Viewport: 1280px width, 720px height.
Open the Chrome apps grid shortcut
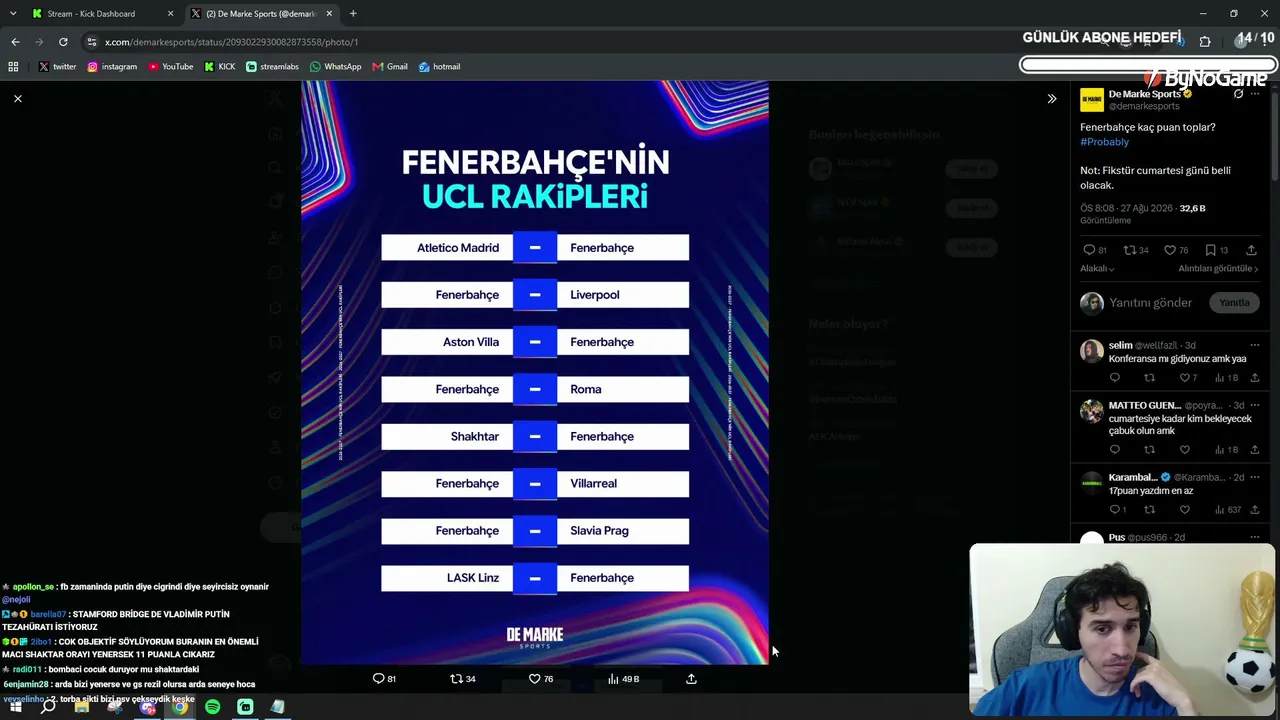tap(13, 67)
